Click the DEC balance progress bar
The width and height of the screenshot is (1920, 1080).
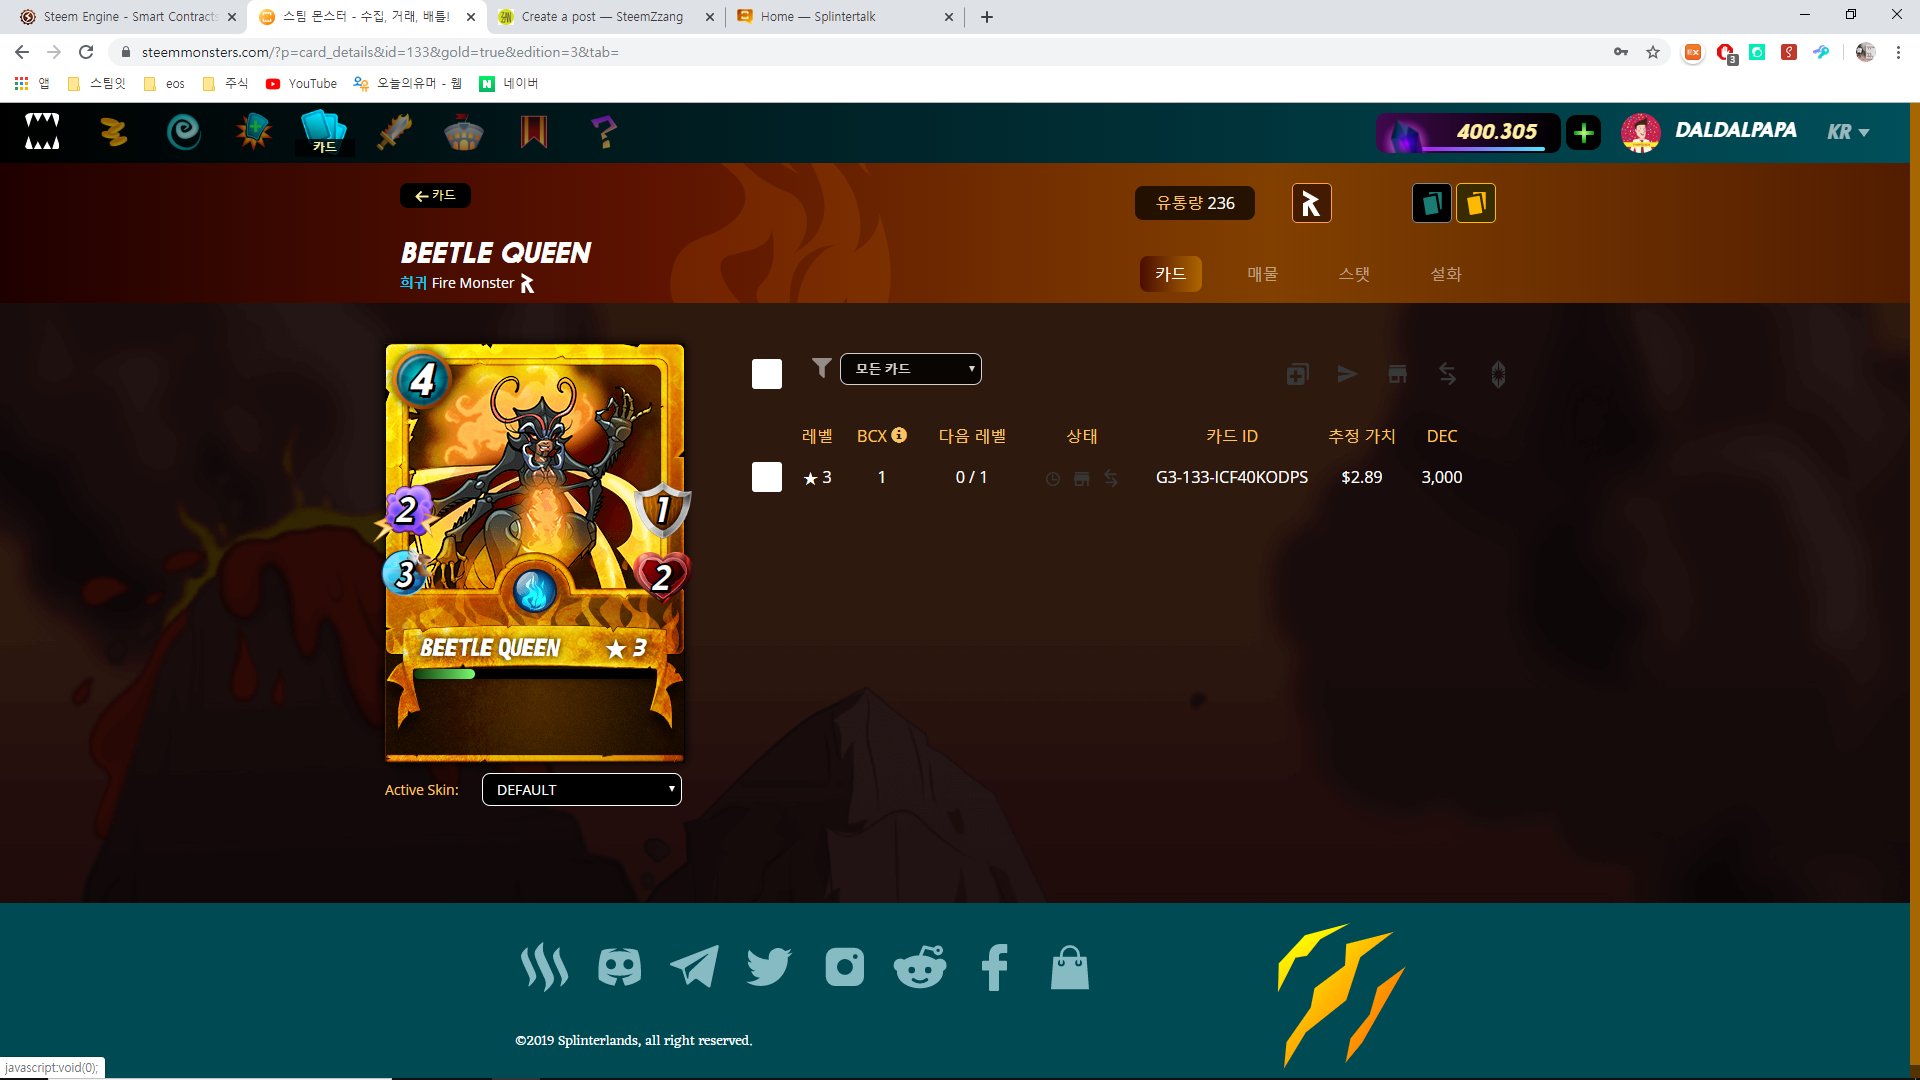(1467, 131)
